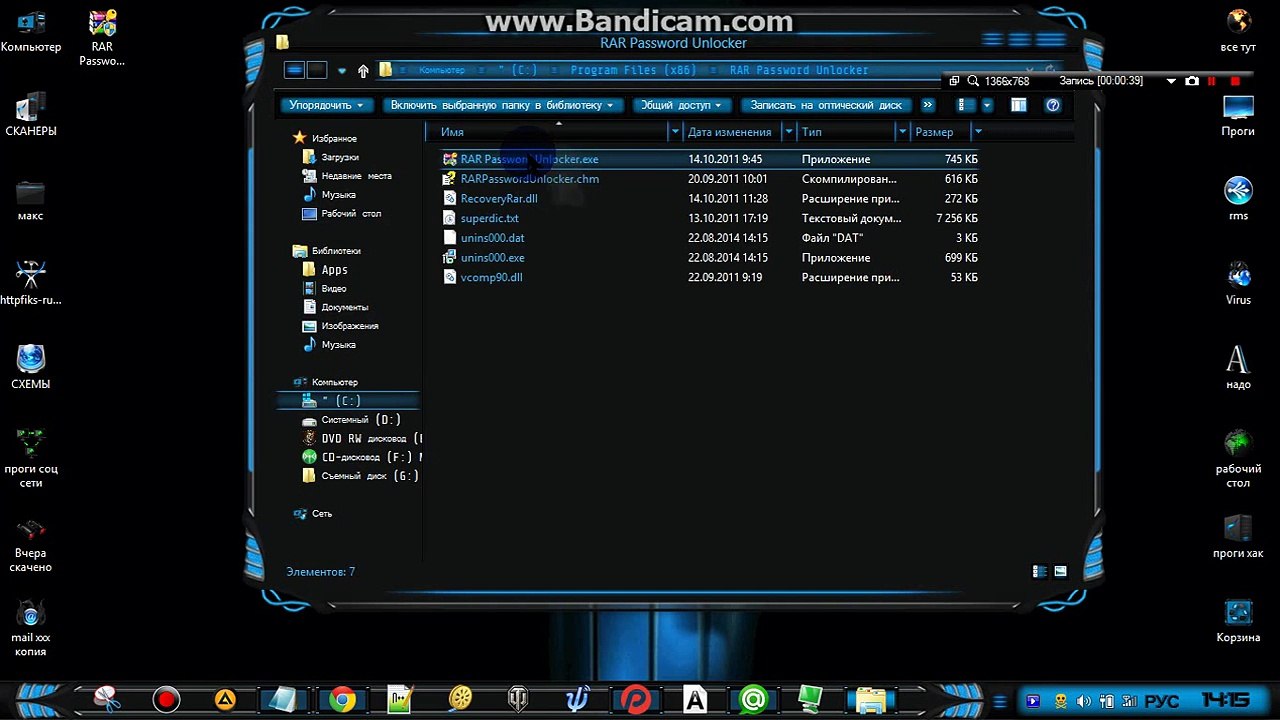Open the Упорядочить dropdown menu
The image size is (1280, 720).
[x=326, y=105]
